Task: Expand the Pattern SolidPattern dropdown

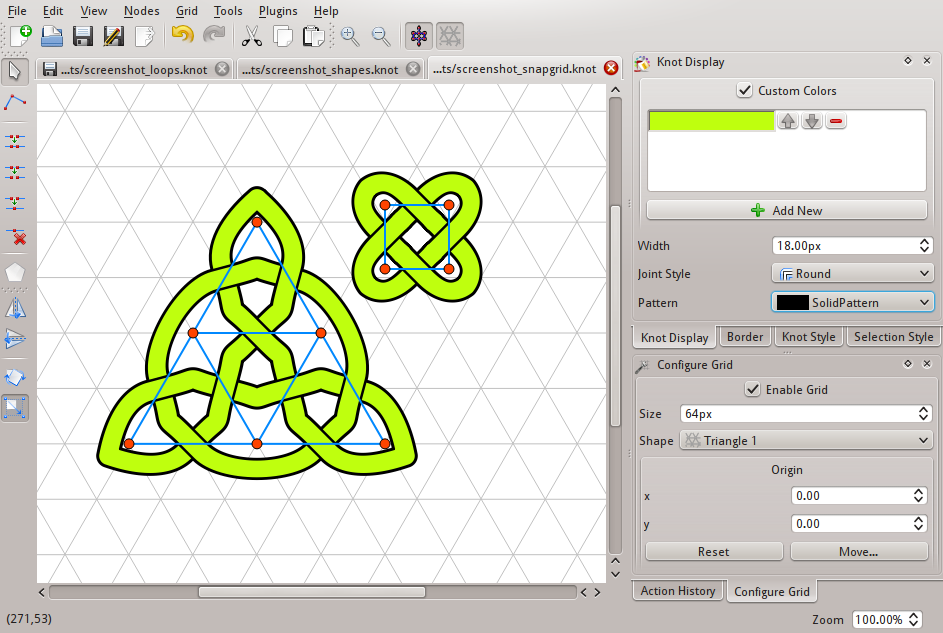Action: [853, 302]
